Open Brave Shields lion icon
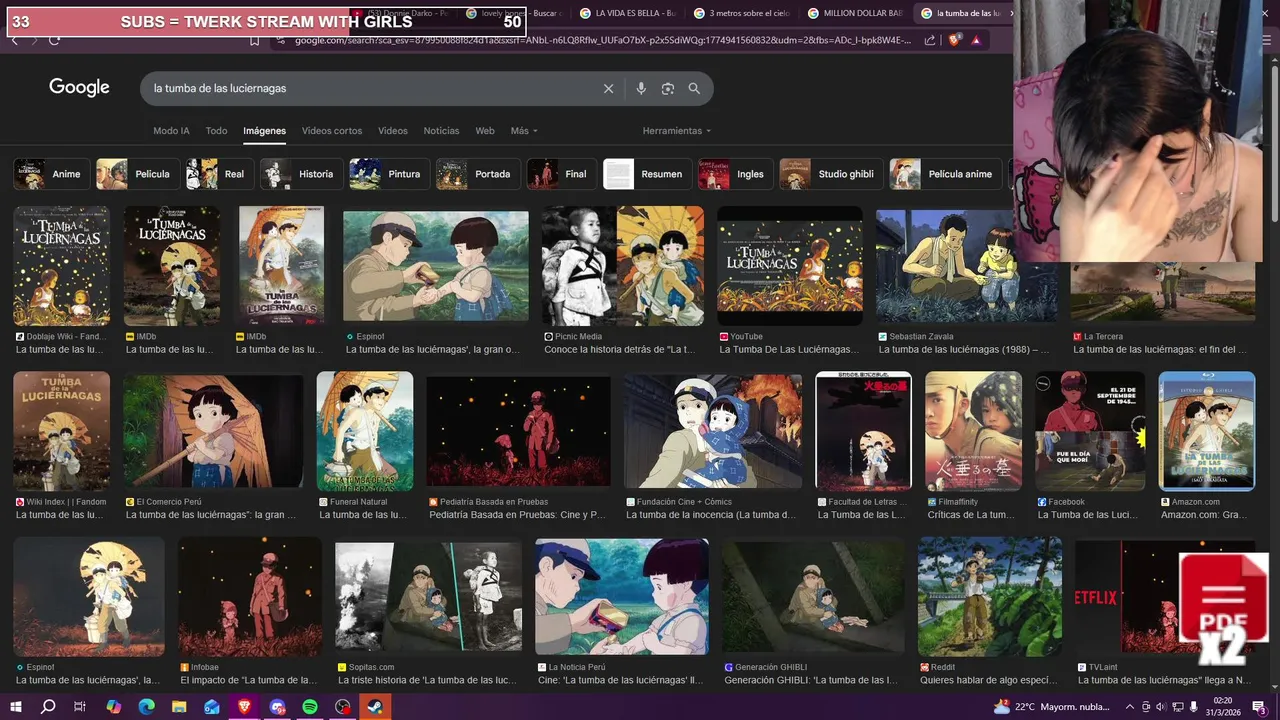The height and width of the screenshot is (720, 1280). (954, 40)
